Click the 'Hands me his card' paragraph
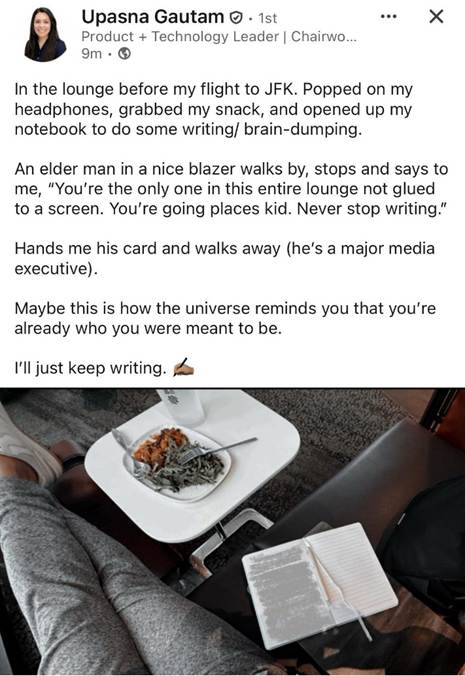Viewport: 465px width, 676px height. tap(225, 258)
